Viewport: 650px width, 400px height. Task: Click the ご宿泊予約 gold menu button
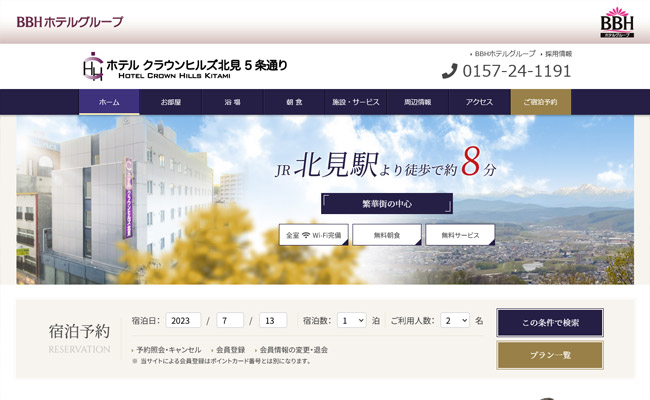[x=541, y=102]
